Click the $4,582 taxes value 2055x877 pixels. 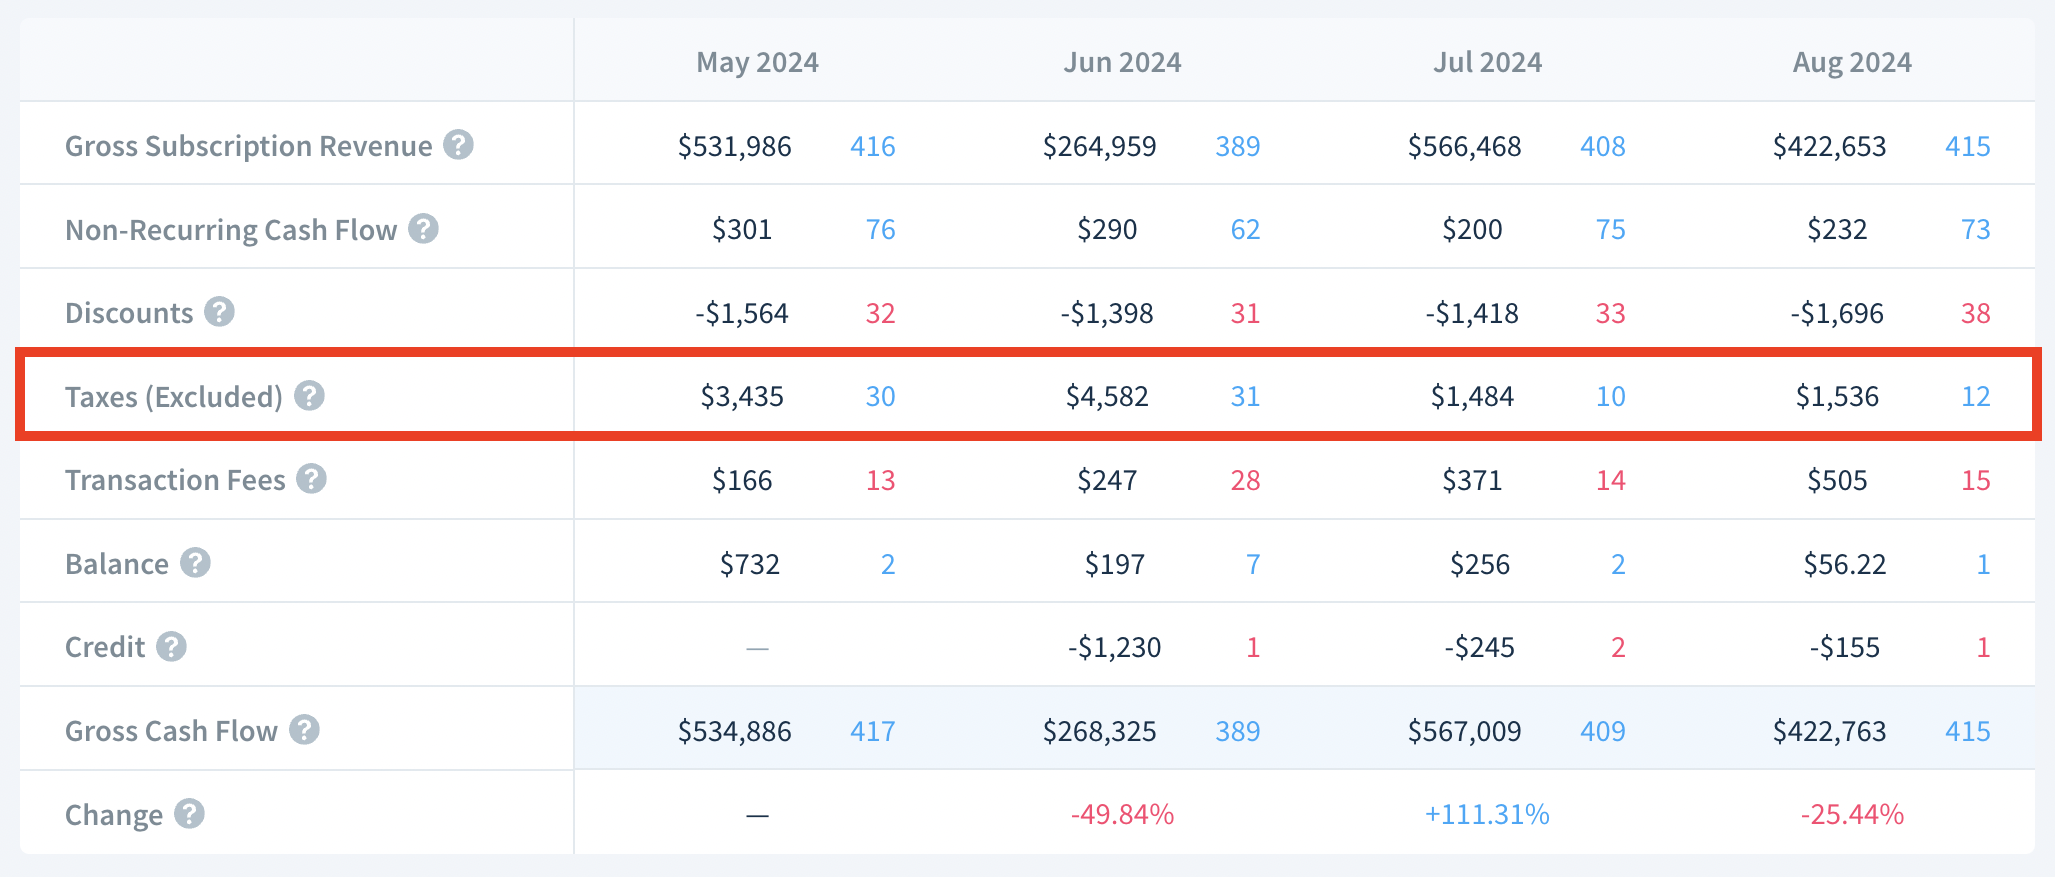tap(1107, 397)
